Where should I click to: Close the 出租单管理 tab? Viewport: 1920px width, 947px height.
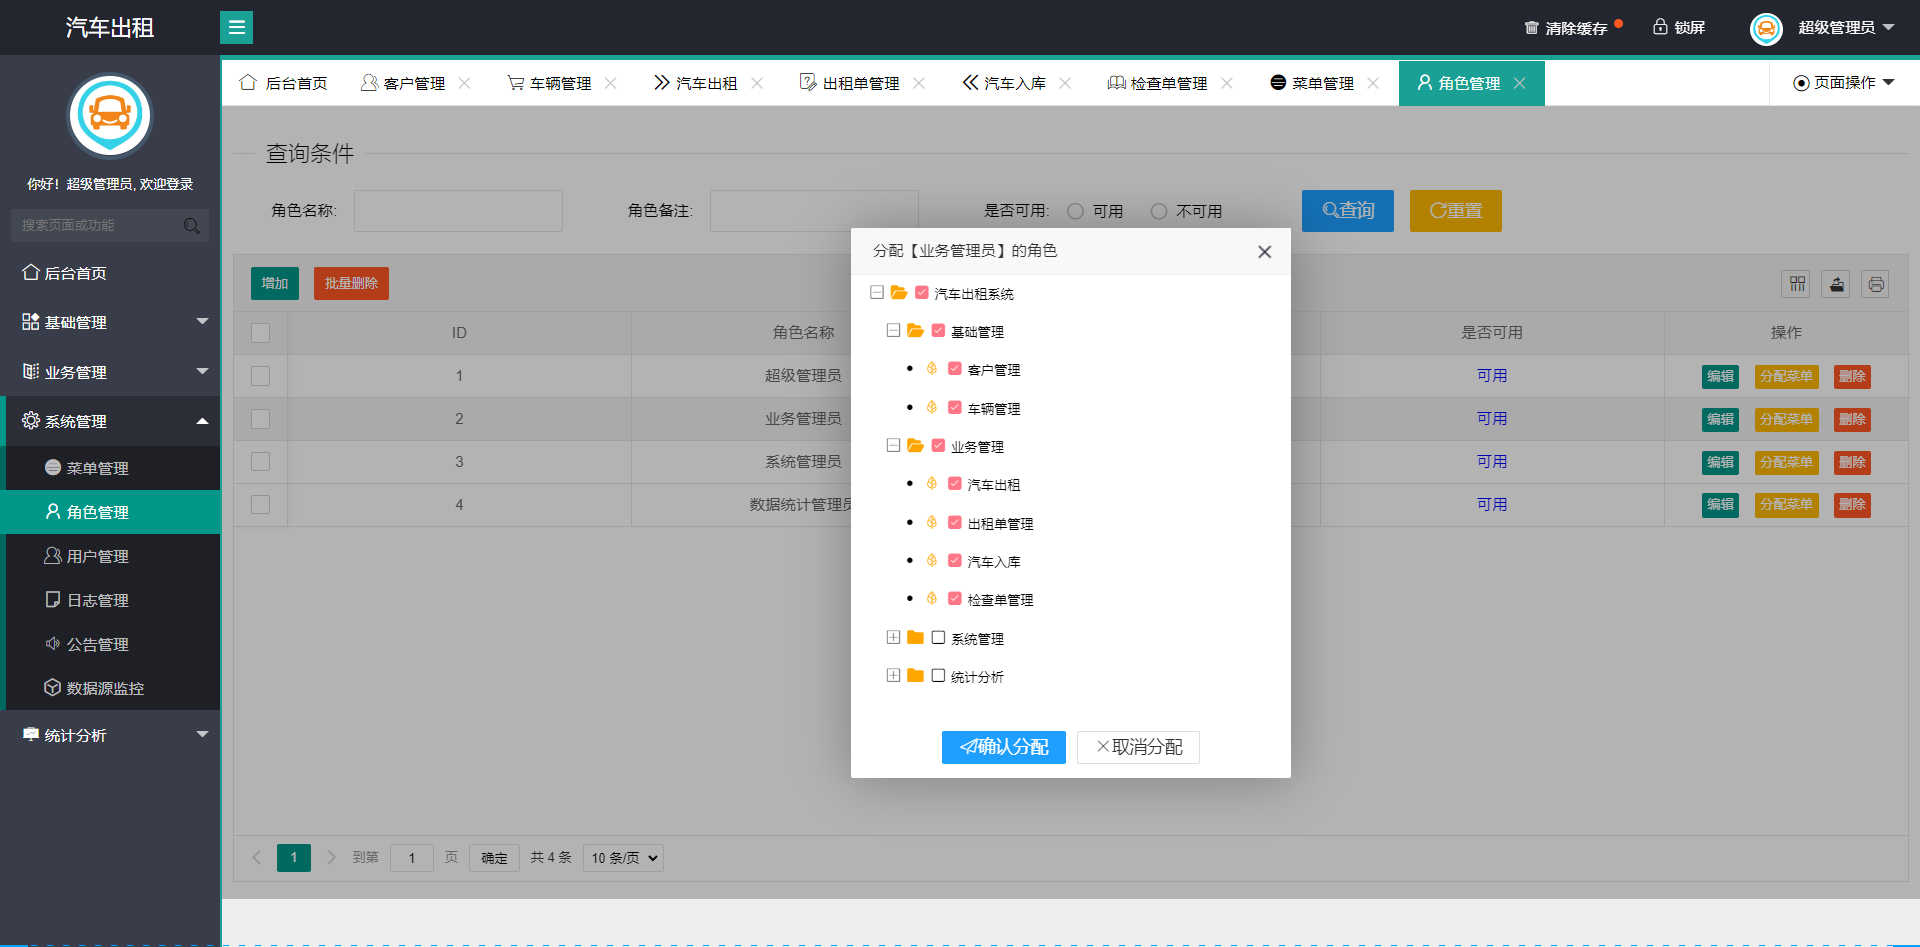[x=919, y=83]
